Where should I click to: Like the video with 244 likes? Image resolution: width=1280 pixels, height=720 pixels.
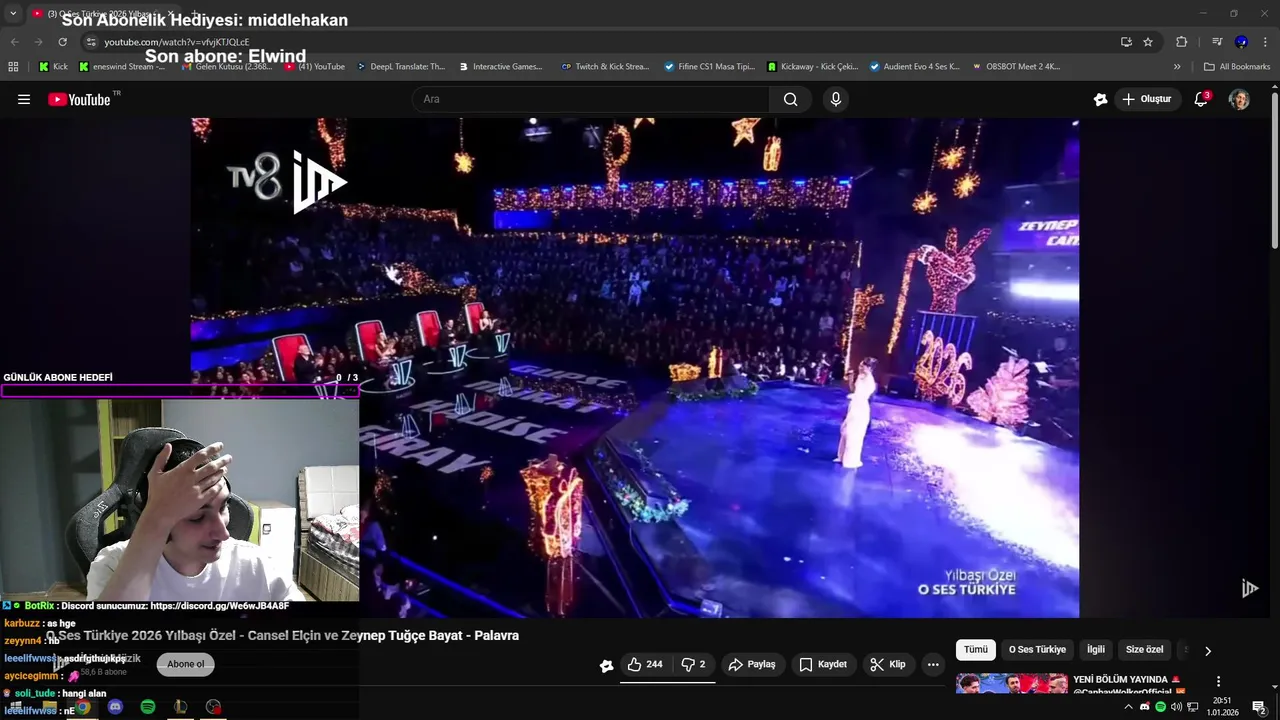tap(645, 664)
